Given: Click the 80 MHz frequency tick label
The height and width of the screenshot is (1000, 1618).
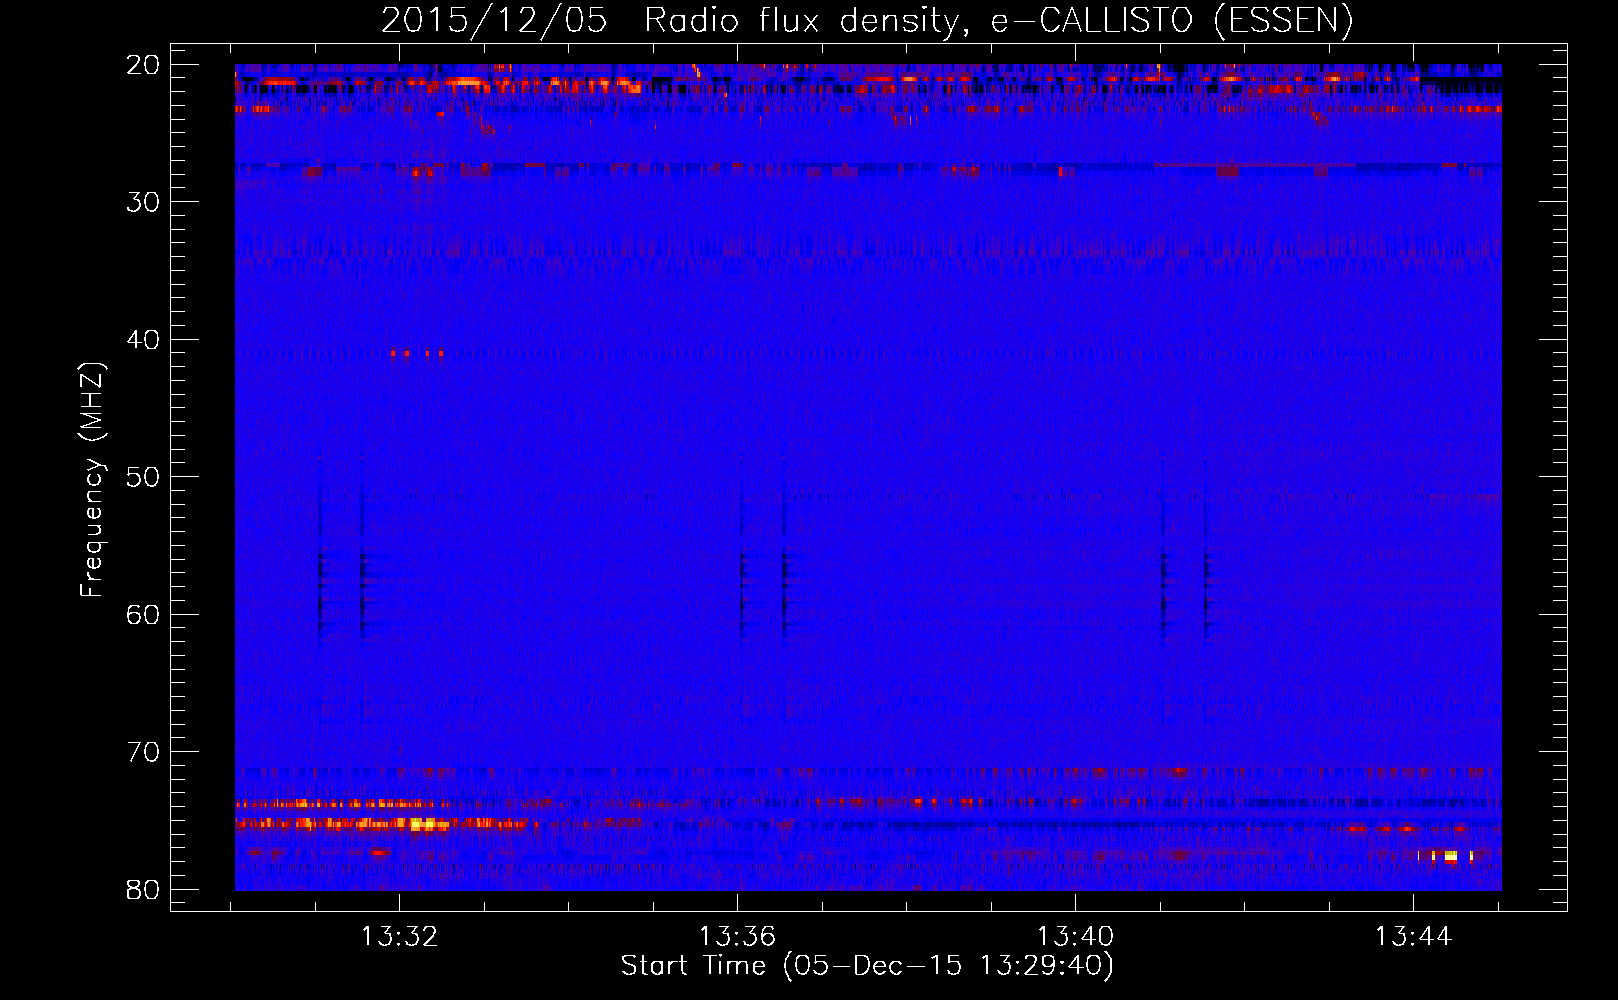Looking at the screenshot, I should [144, 889].
